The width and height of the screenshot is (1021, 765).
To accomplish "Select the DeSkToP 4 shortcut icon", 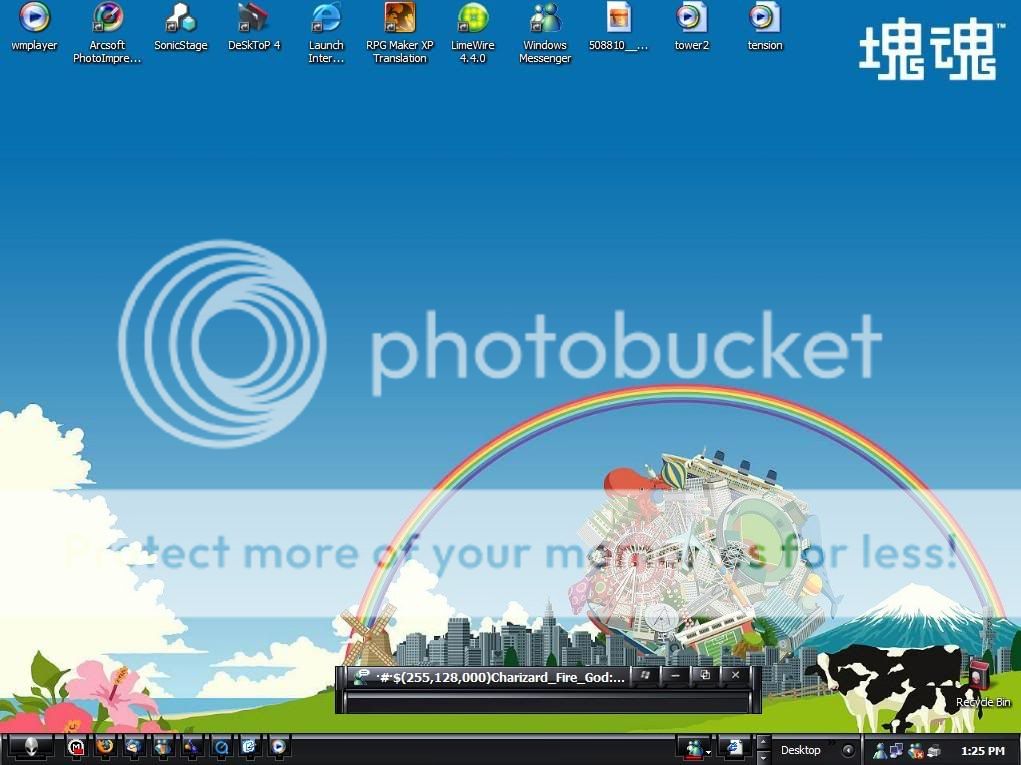I will tap(254, 18).
